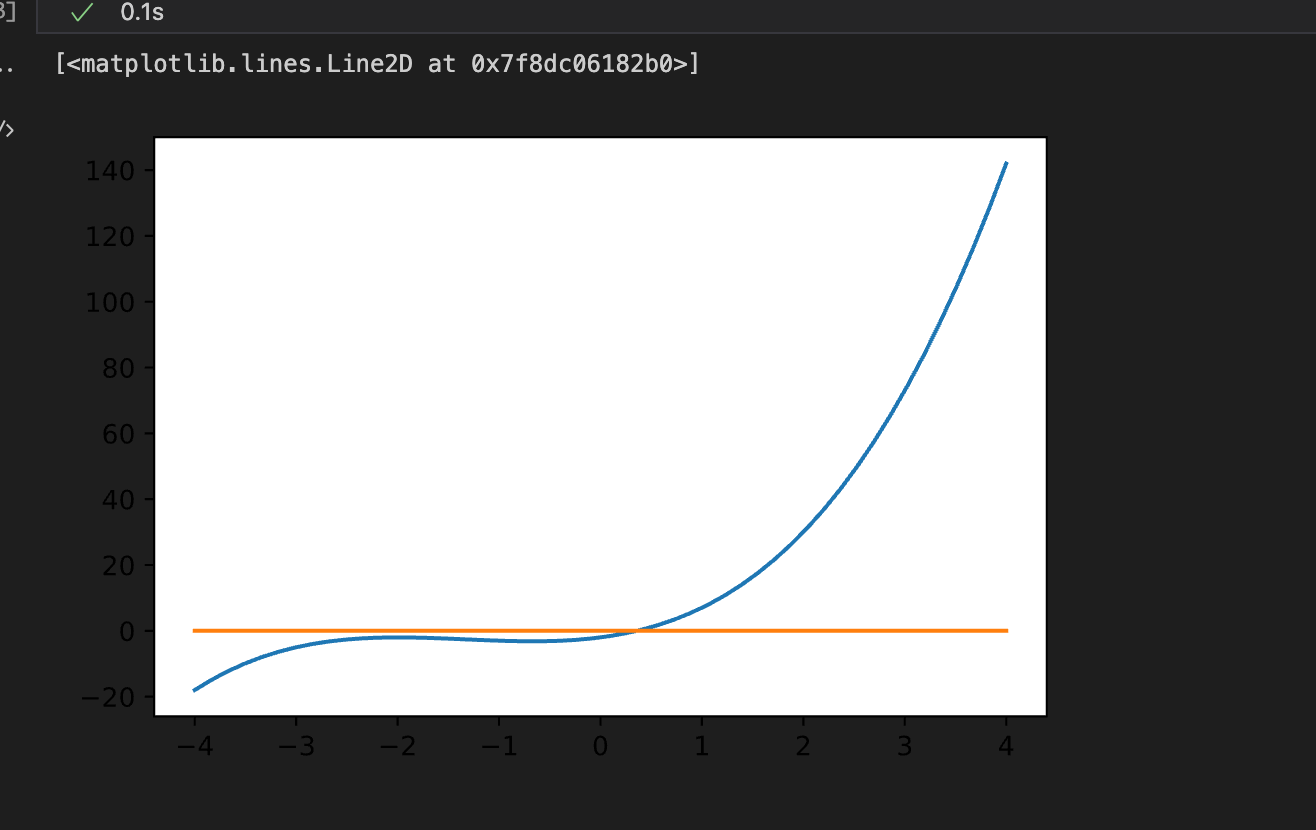
Task: Click the cell execution index bracket
Action: pyautogui.click(x=6, y=13)
